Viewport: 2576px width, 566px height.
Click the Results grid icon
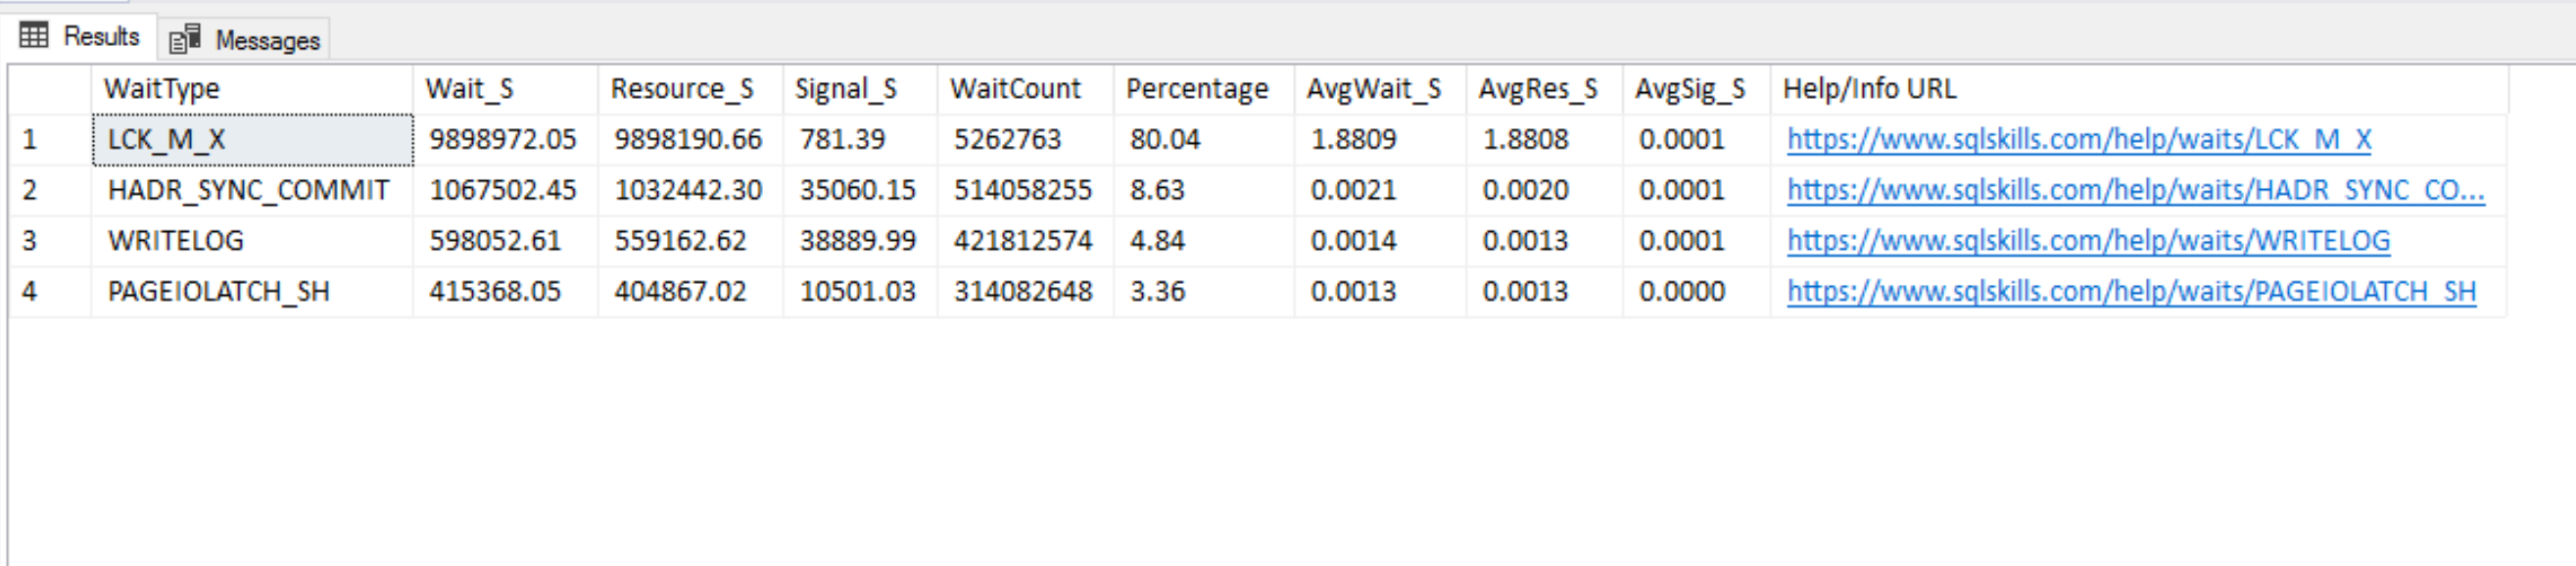click(34, 36)
